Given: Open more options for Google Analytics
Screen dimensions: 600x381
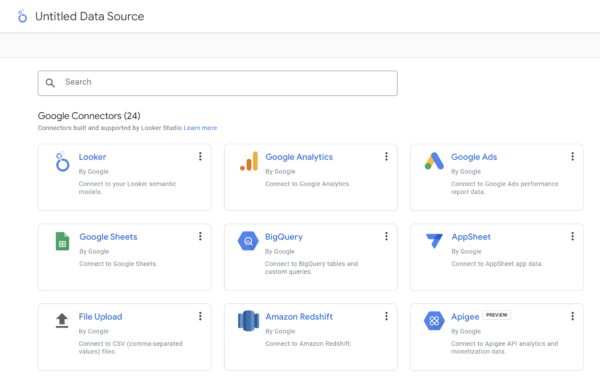Looking at the screenshot, I should (386, 156).
